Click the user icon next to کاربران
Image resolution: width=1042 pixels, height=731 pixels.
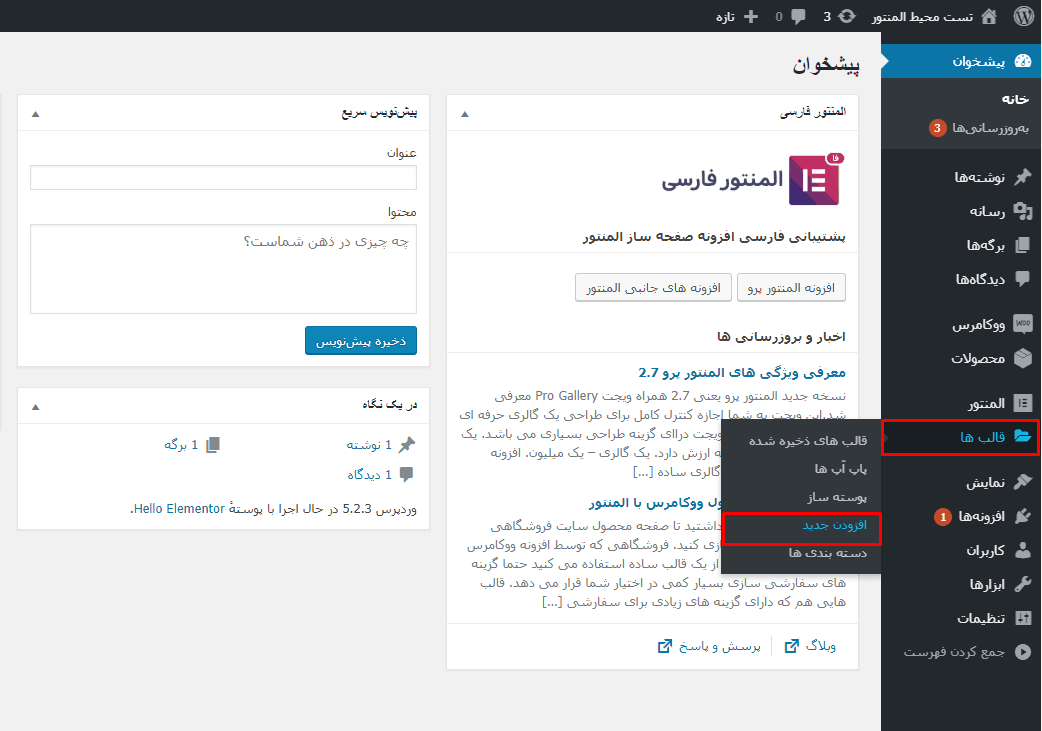[x=1023, y=550]
